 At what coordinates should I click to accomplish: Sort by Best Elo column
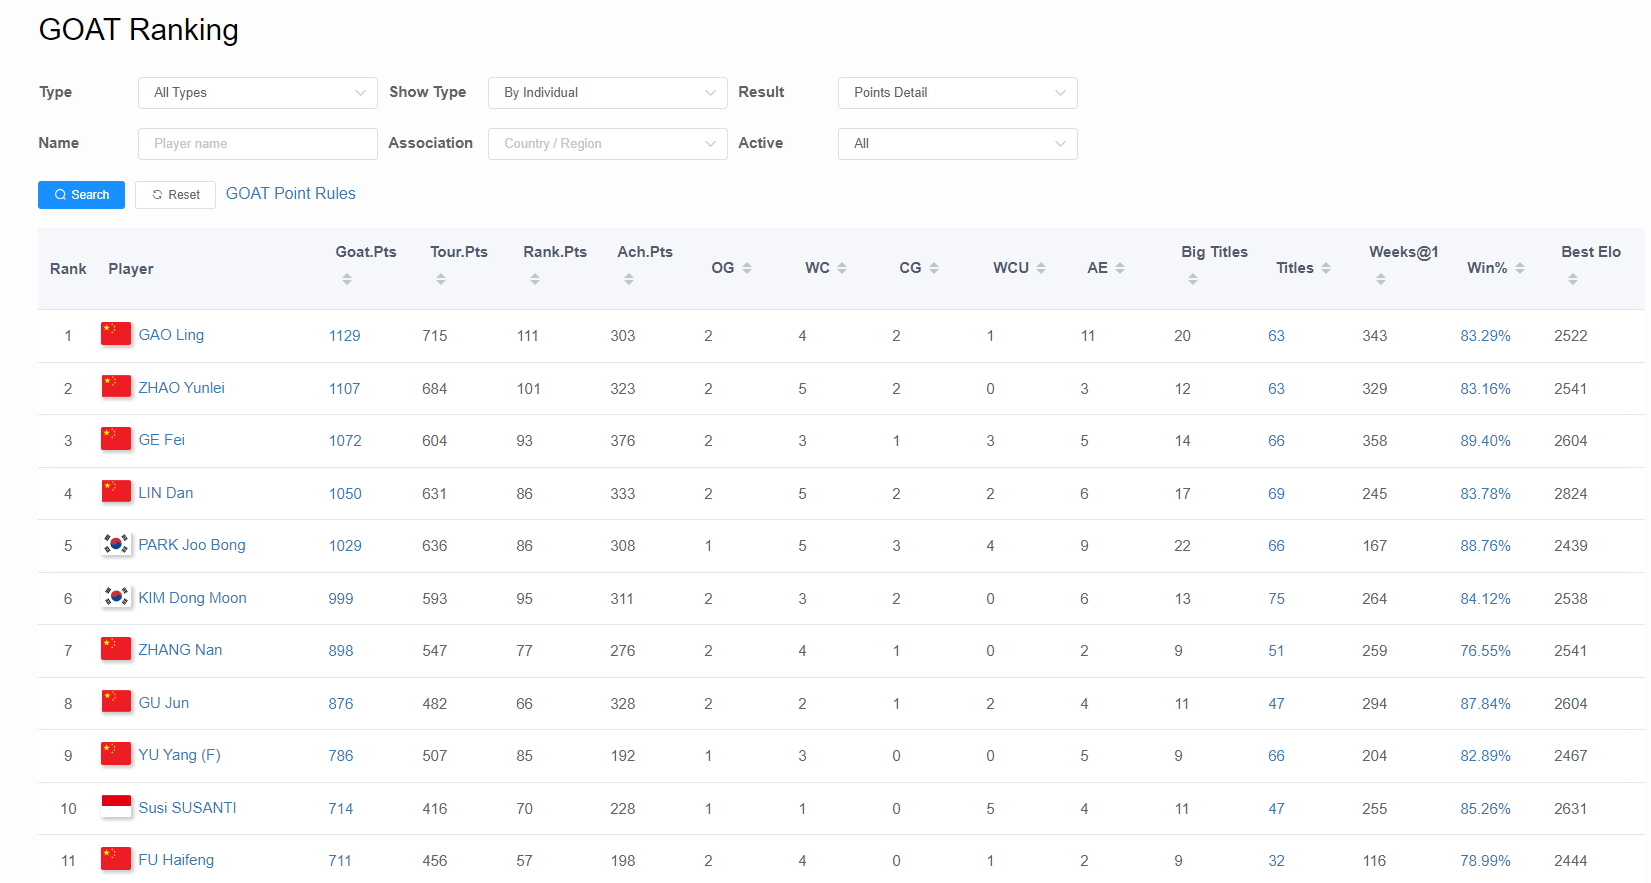(1573, 279)
